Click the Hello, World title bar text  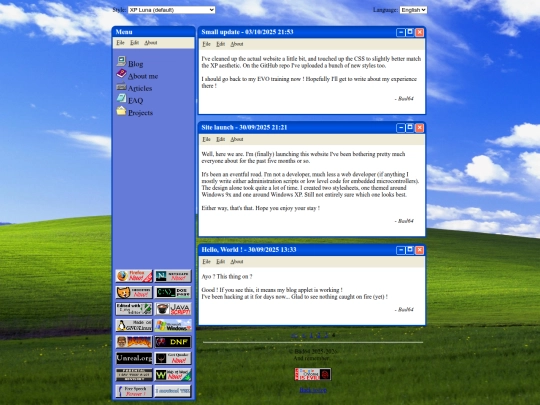point(249,250)
